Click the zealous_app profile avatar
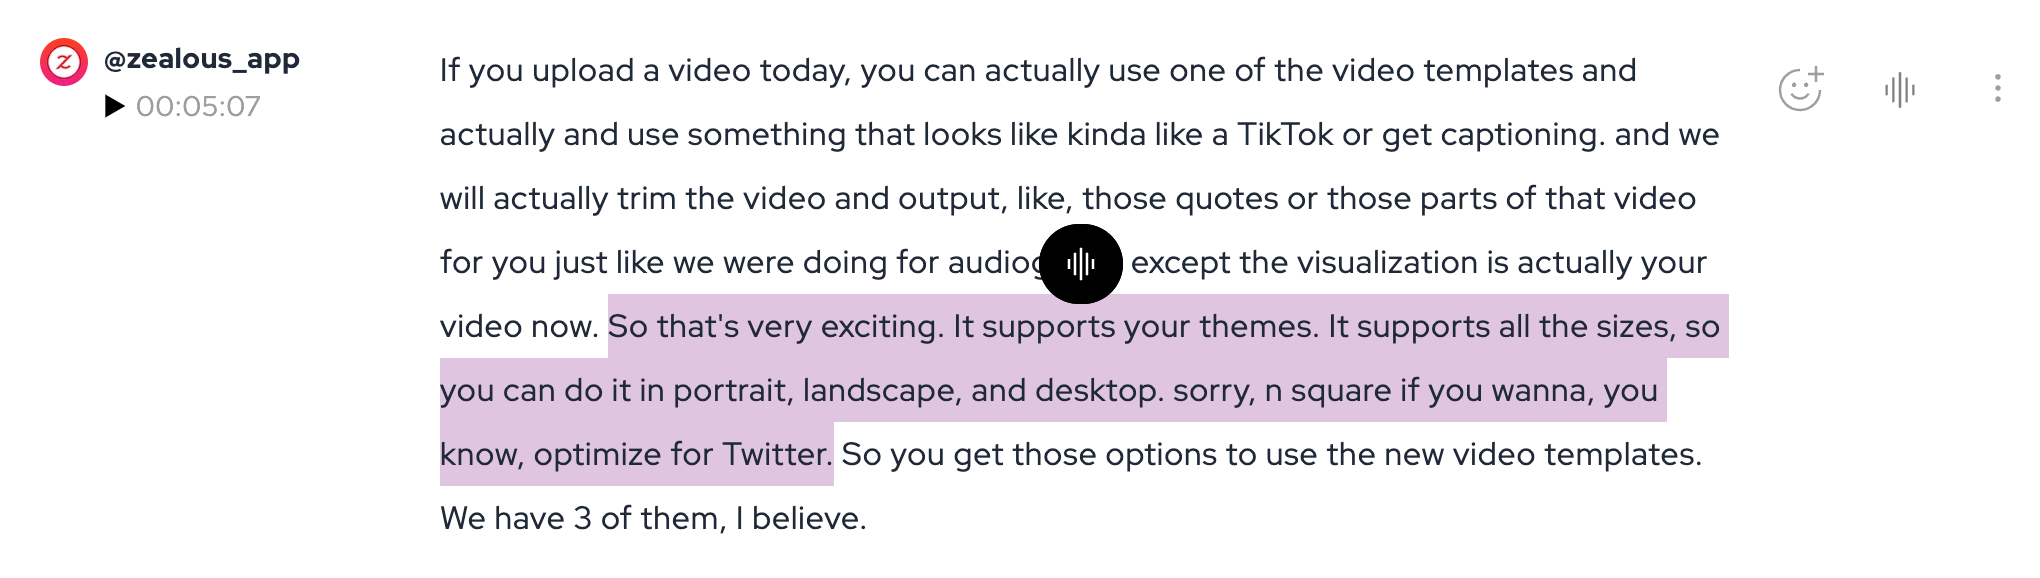Screen dimensions: 2040x578 coord(63,62)
